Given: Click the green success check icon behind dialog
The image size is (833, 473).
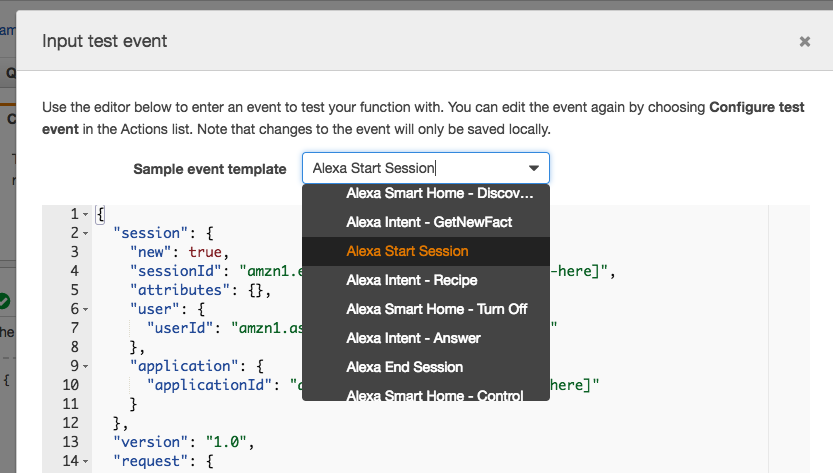Looking at the screenshot, I should tap(4, 301).
